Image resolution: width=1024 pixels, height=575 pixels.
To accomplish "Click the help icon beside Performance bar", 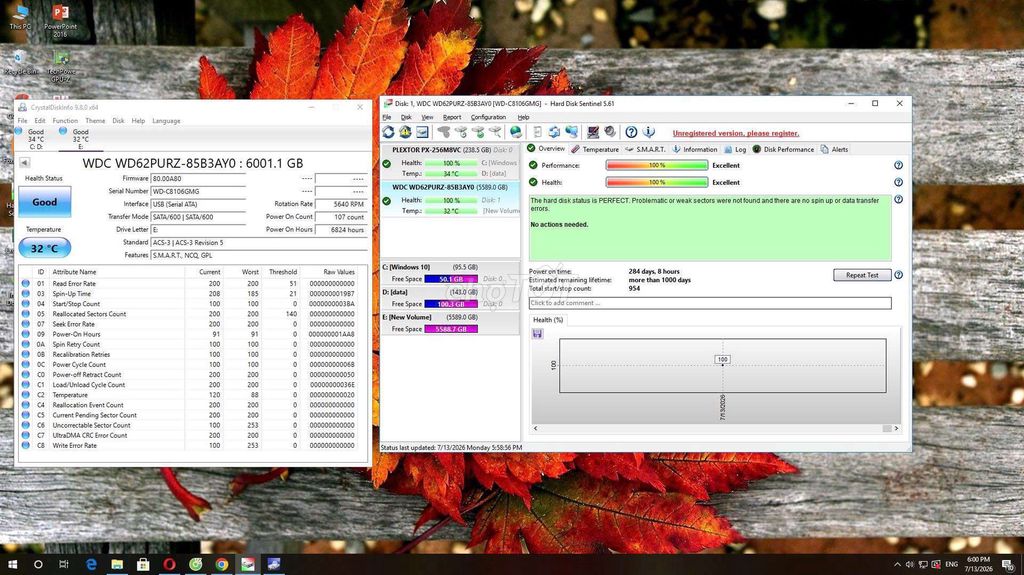I will [899, 165].
